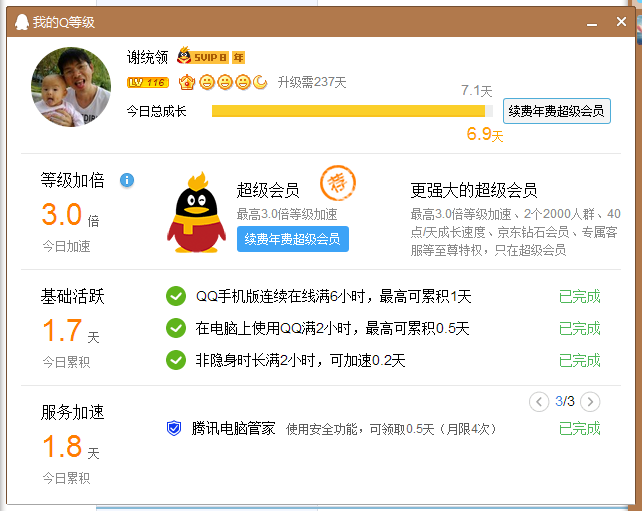642x511 pixels.
Task: Click 已完成 status for QQ手机版 task
Action: 579,296
